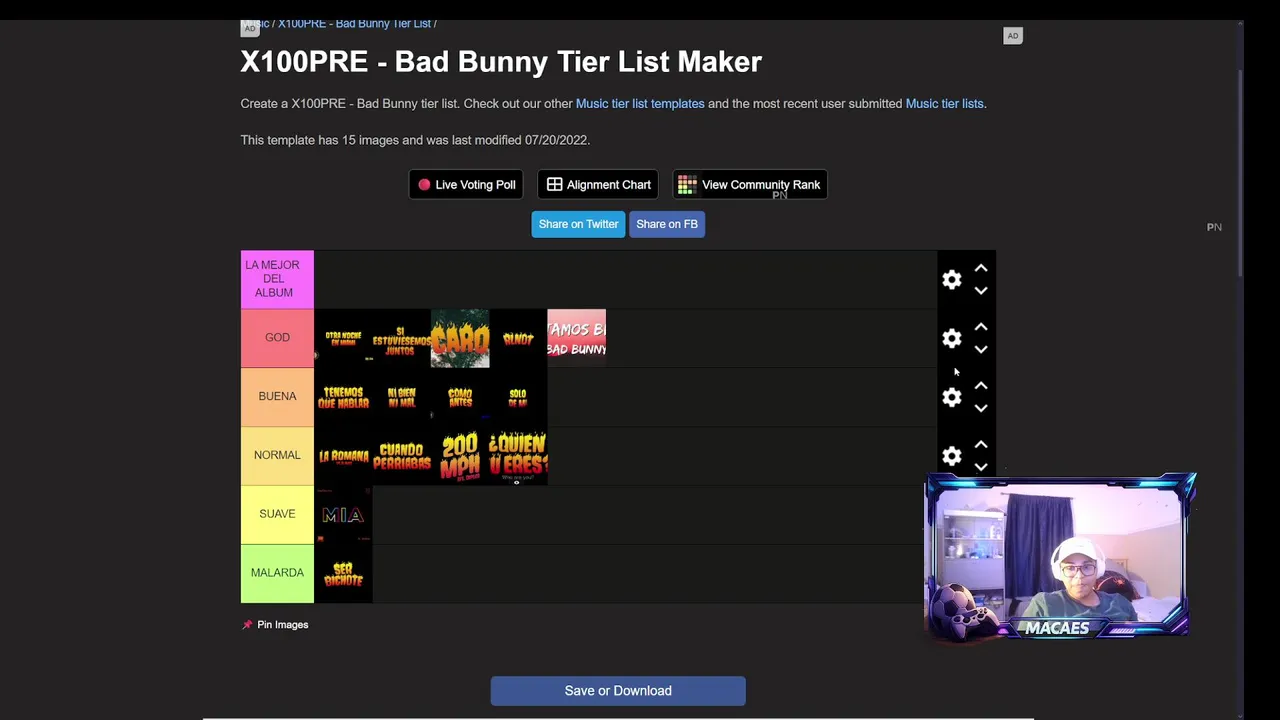Share the tier list on FB
Screen dimensions: 1280x720
[667, 224]
